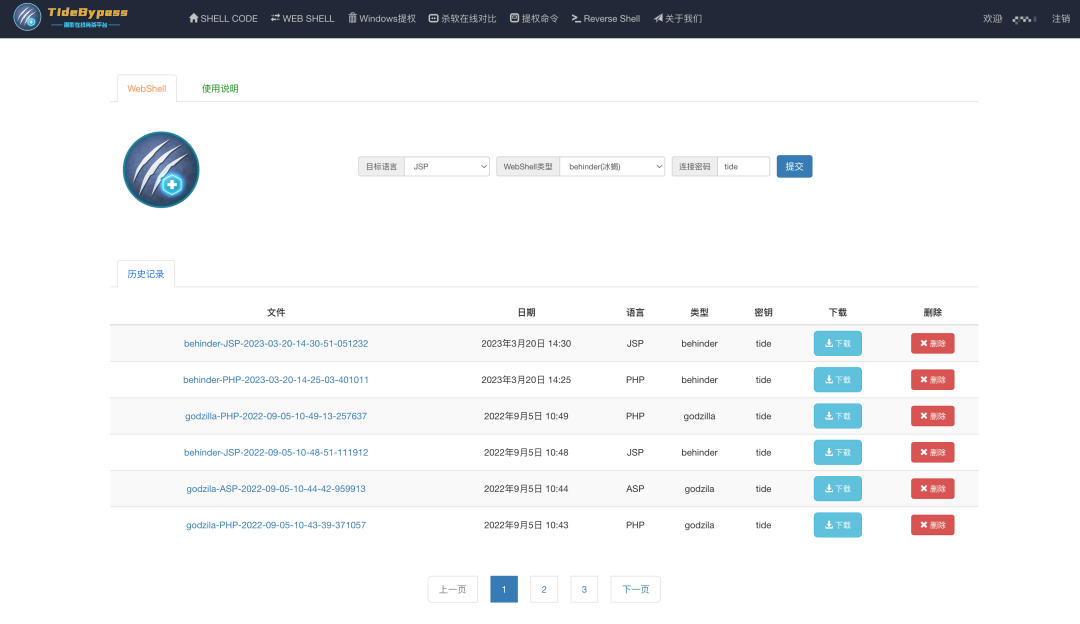This screenshot has width=1080, height=624.
Task: Click the TideBypass logo in the navbar
Action: [x=71, y=17]
